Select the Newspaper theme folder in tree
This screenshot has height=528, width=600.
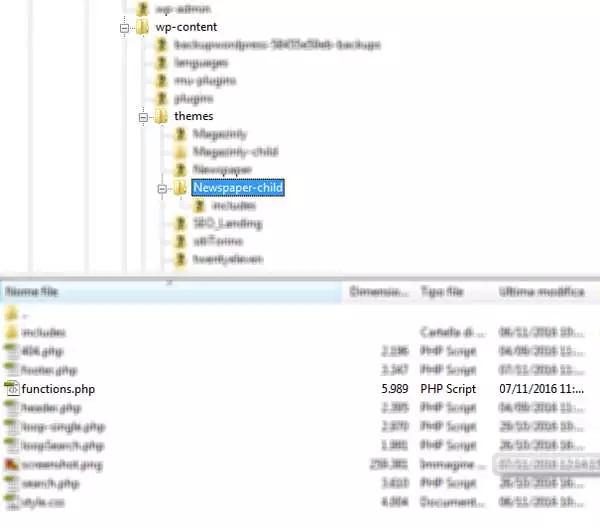pyautogui.click(x=222, y=169)
